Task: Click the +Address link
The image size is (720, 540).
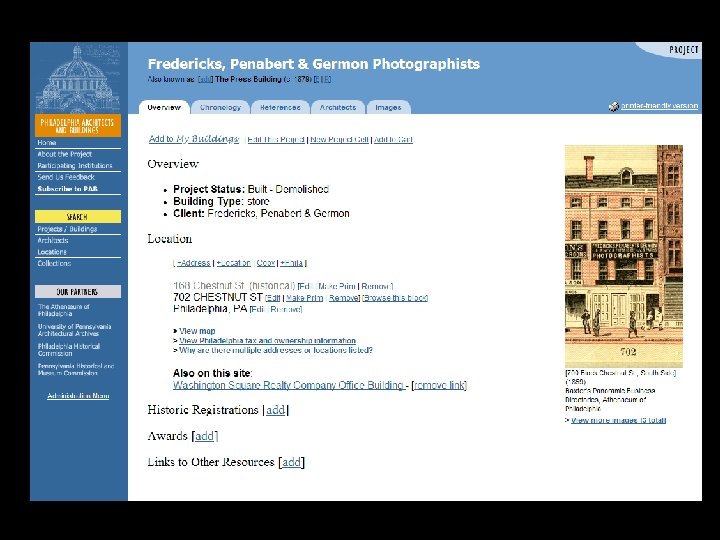Action: 193,263
